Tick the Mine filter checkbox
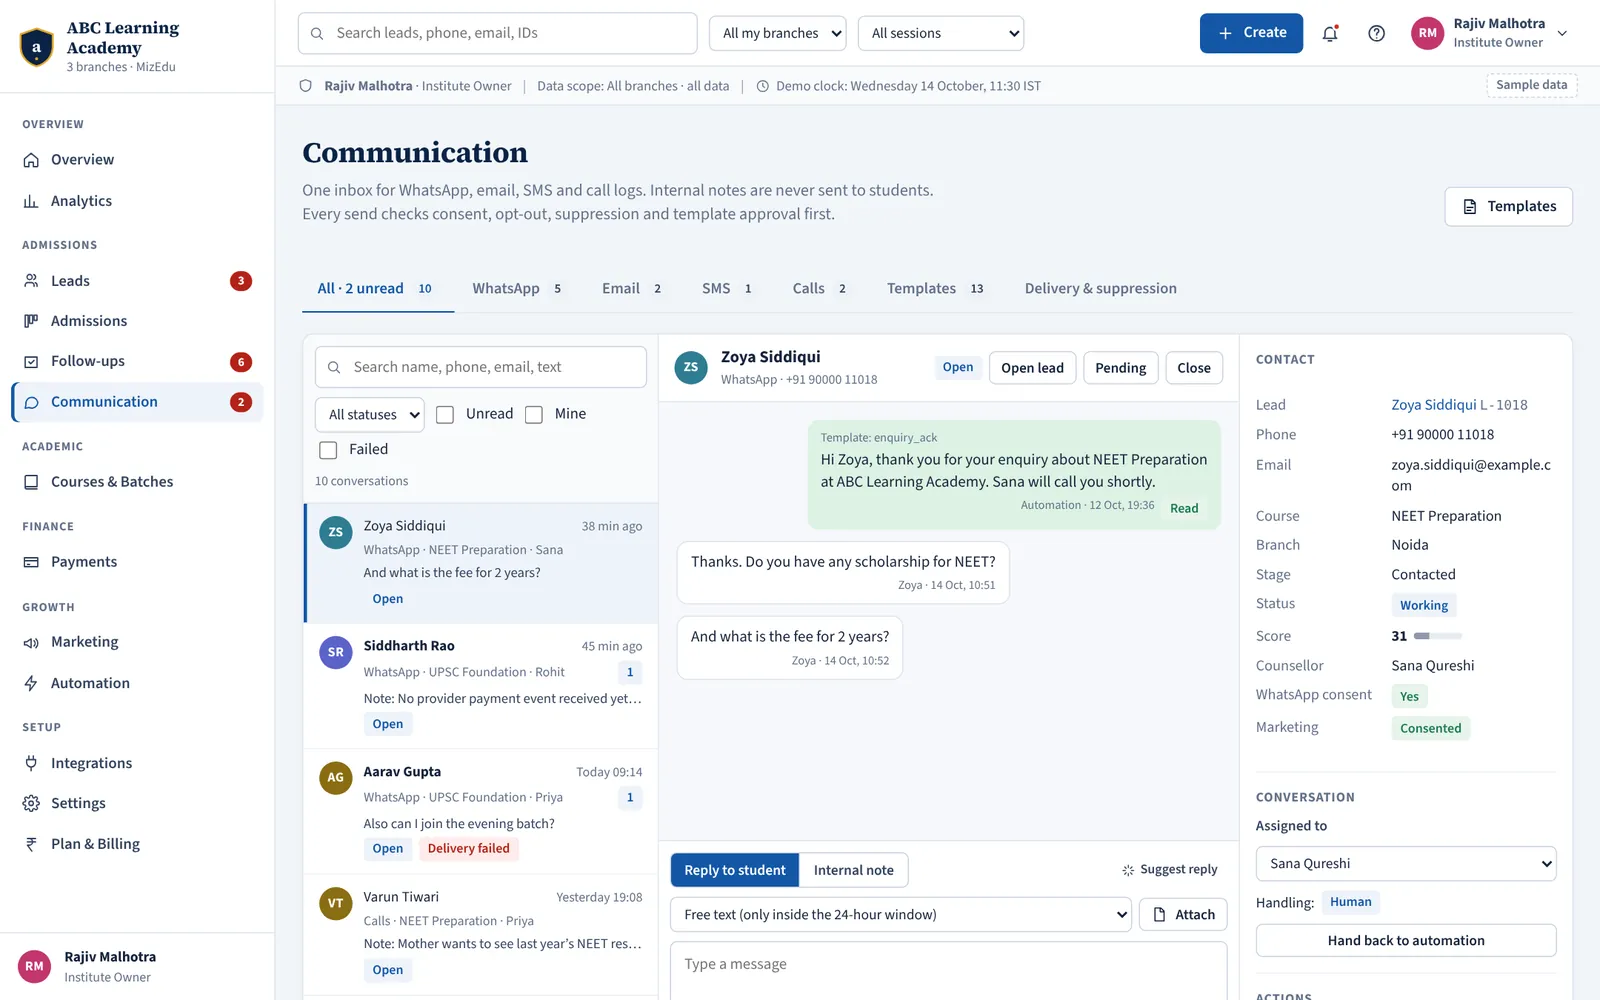The width and height of the screenshot is (1600, 1000). coord(534,415)
